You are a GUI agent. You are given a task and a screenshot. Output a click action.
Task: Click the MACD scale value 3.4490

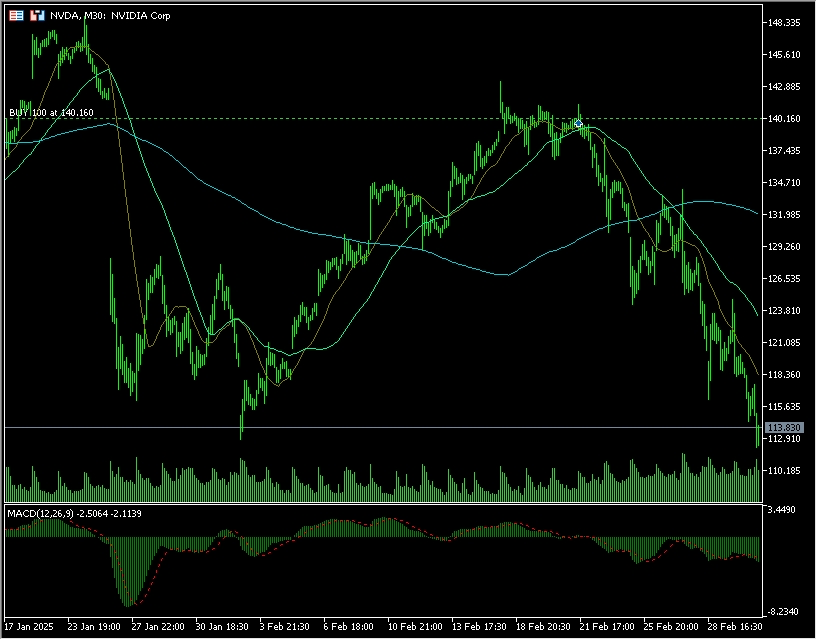(x=782, y=510)
